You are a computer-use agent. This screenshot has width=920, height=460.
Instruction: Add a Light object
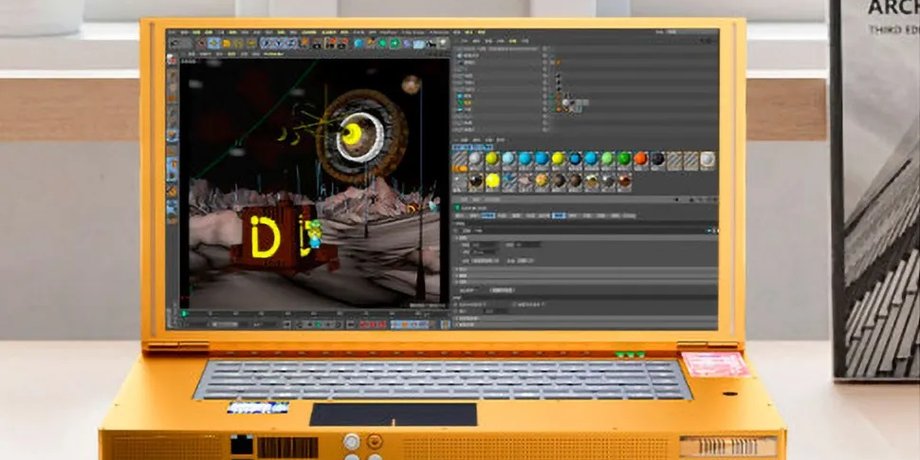tap(443, 43)
